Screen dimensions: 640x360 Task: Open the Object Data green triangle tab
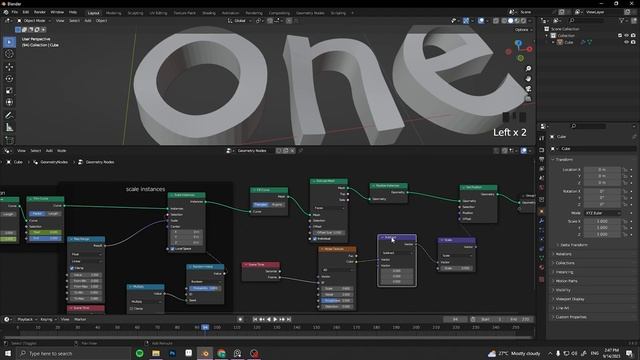542,258
